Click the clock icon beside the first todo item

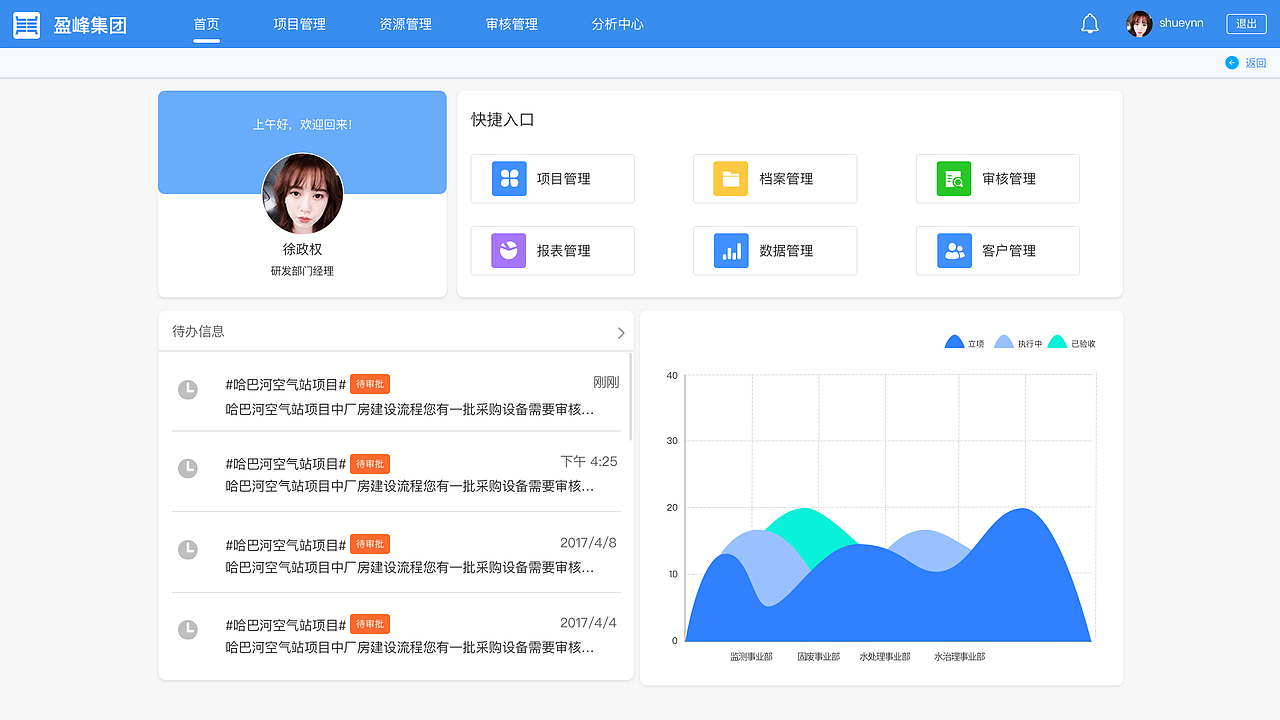(188, 391)
